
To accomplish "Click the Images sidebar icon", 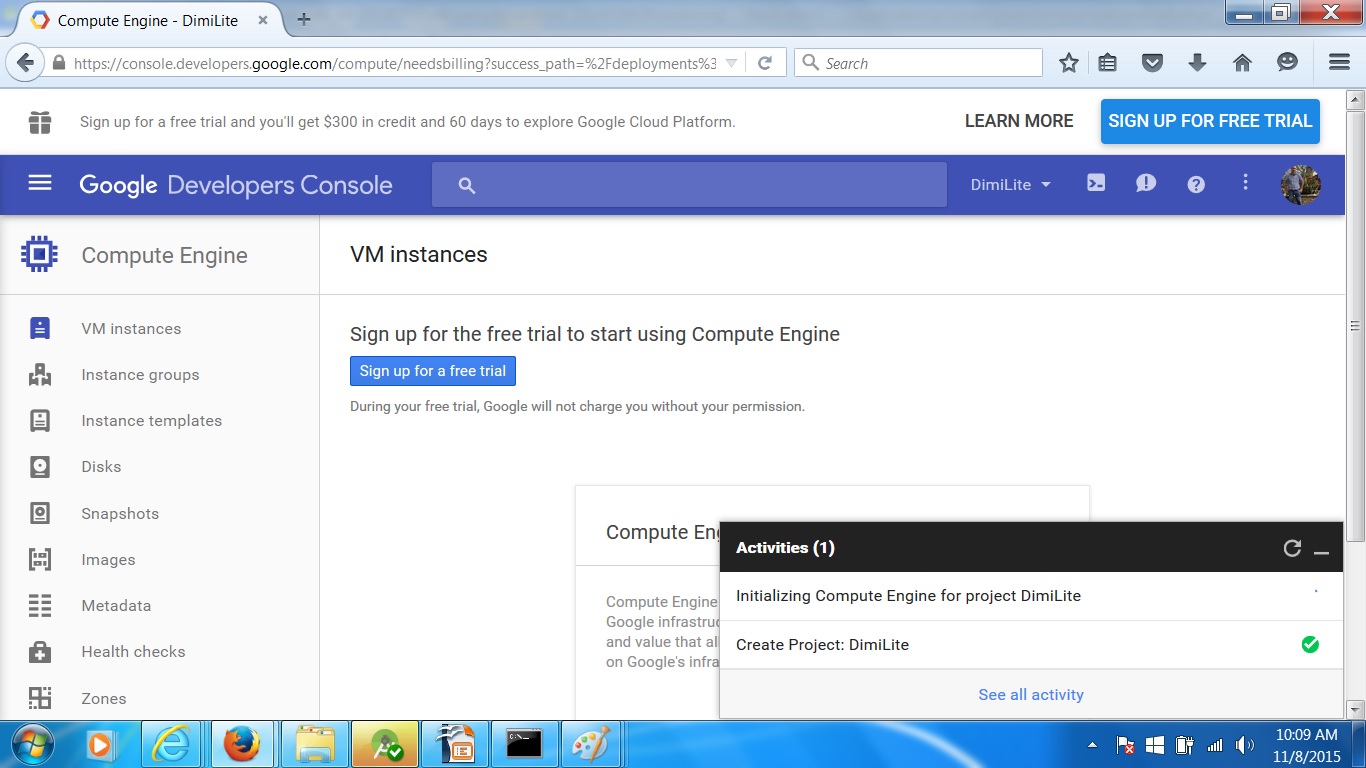I will (x=40, y=559).
